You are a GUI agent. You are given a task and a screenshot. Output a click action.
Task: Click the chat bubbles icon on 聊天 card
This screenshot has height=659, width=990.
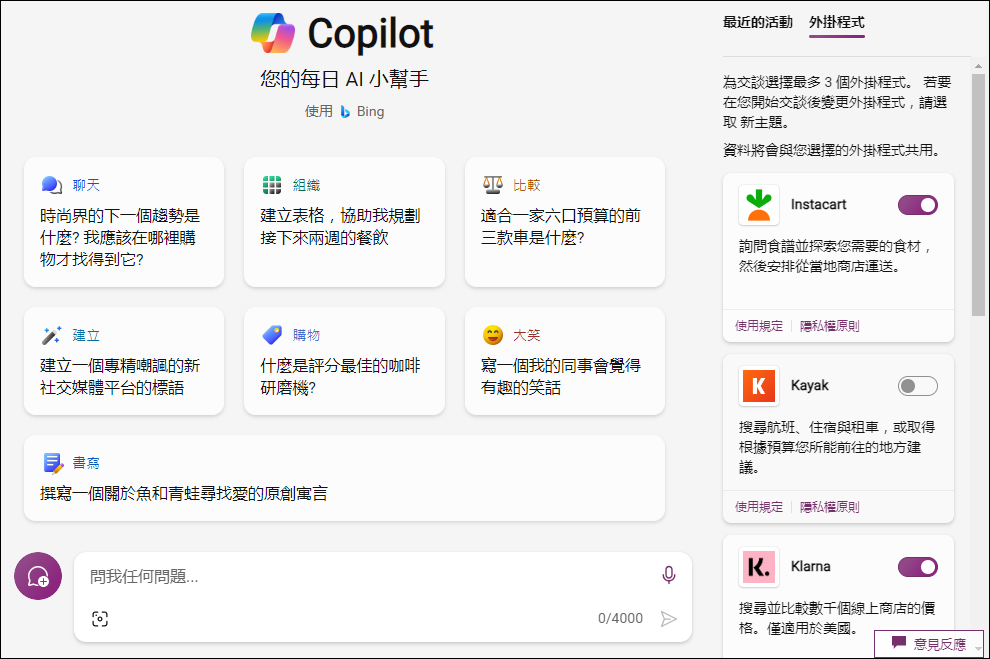click(x=52, y=185)
